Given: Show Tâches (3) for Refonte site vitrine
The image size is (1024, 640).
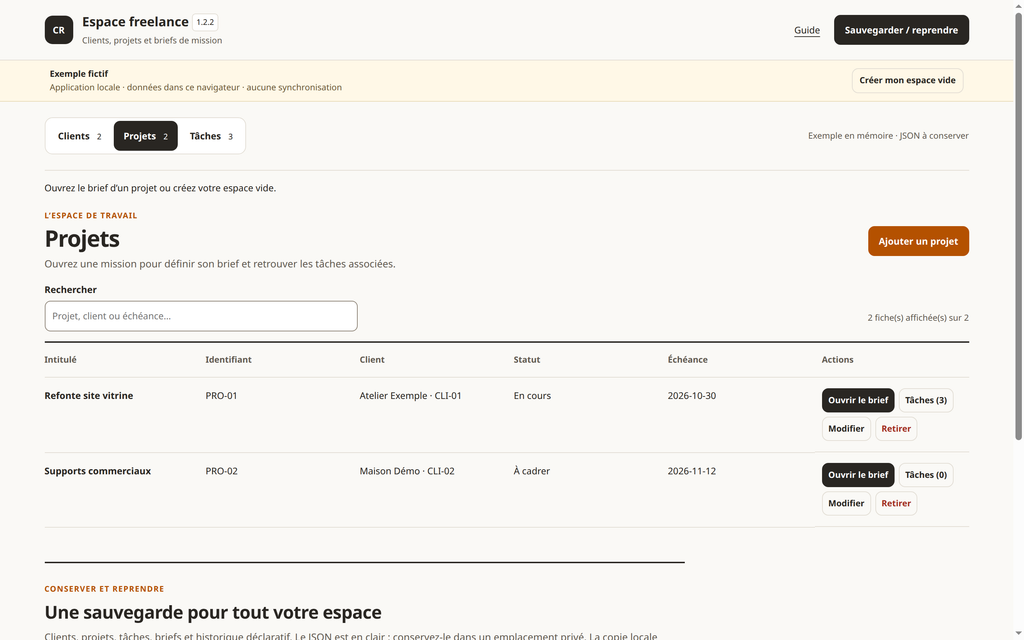Looking at the screenshot, I should (x=926, y=400).
